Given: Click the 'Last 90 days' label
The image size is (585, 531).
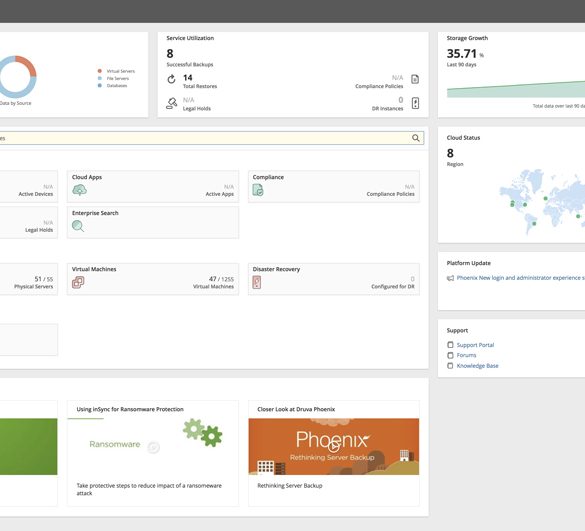Looking at the screenshot, I should 462,65.
